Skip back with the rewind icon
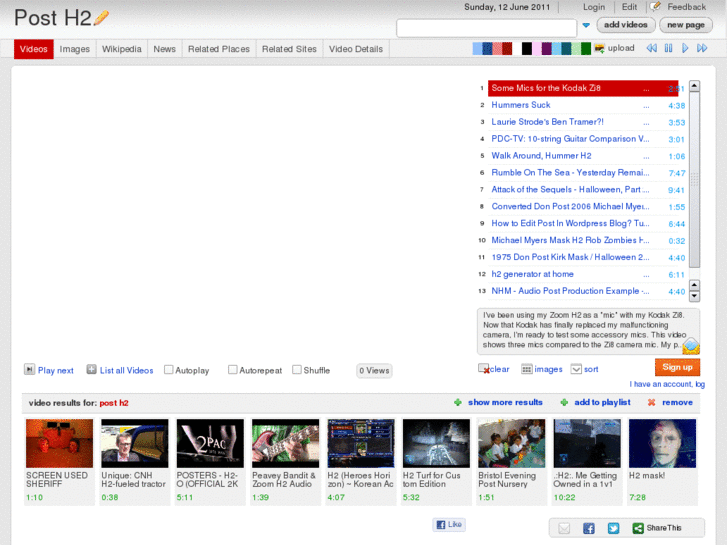 click(651, 48)
